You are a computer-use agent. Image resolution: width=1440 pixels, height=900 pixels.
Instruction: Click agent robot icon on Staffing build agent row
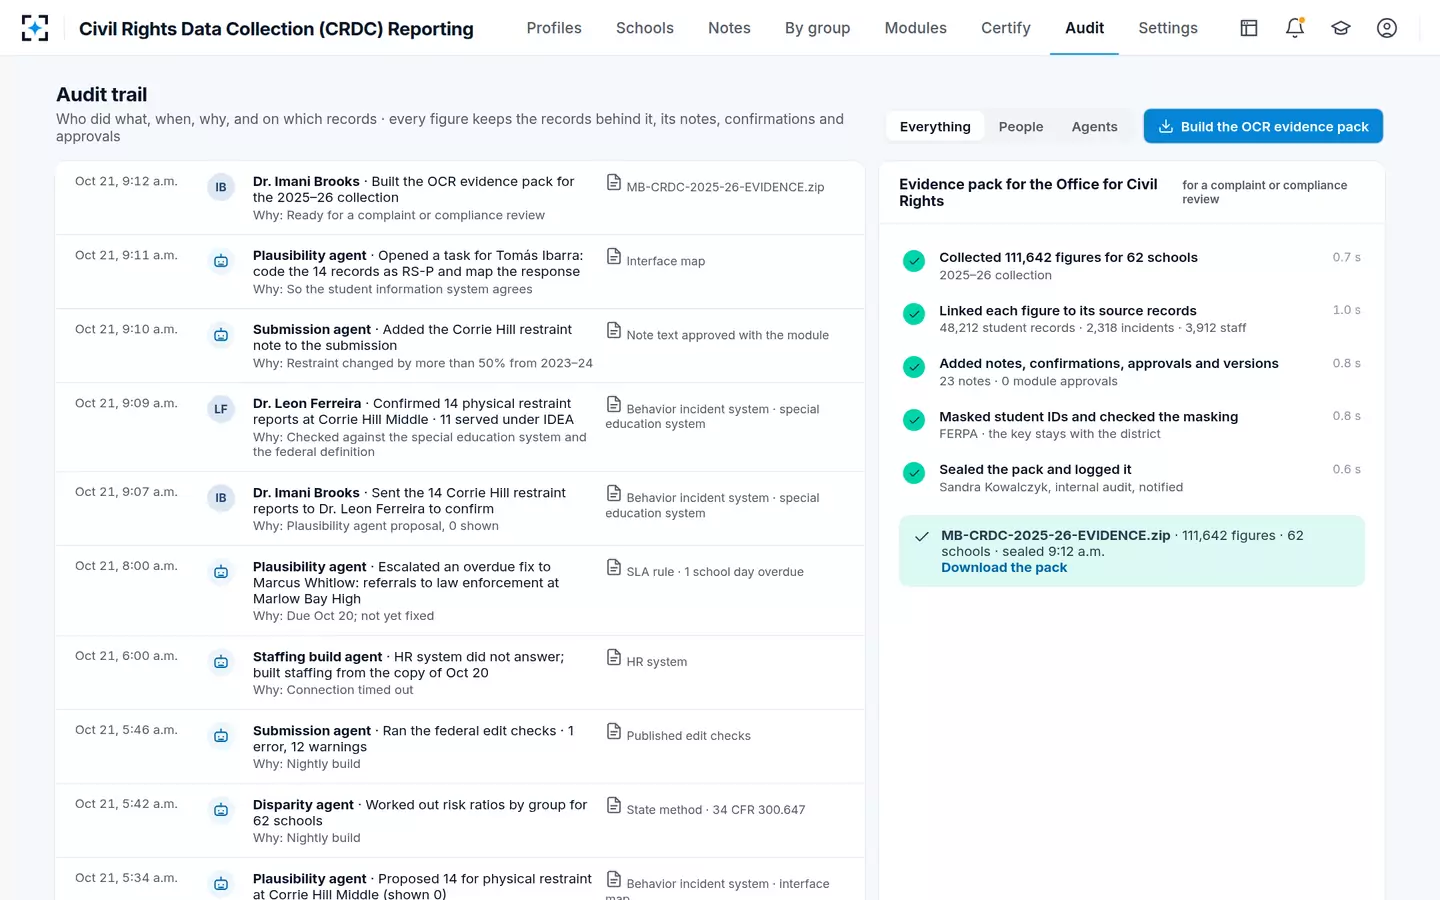pyautogui.click(x=221, y=662)
